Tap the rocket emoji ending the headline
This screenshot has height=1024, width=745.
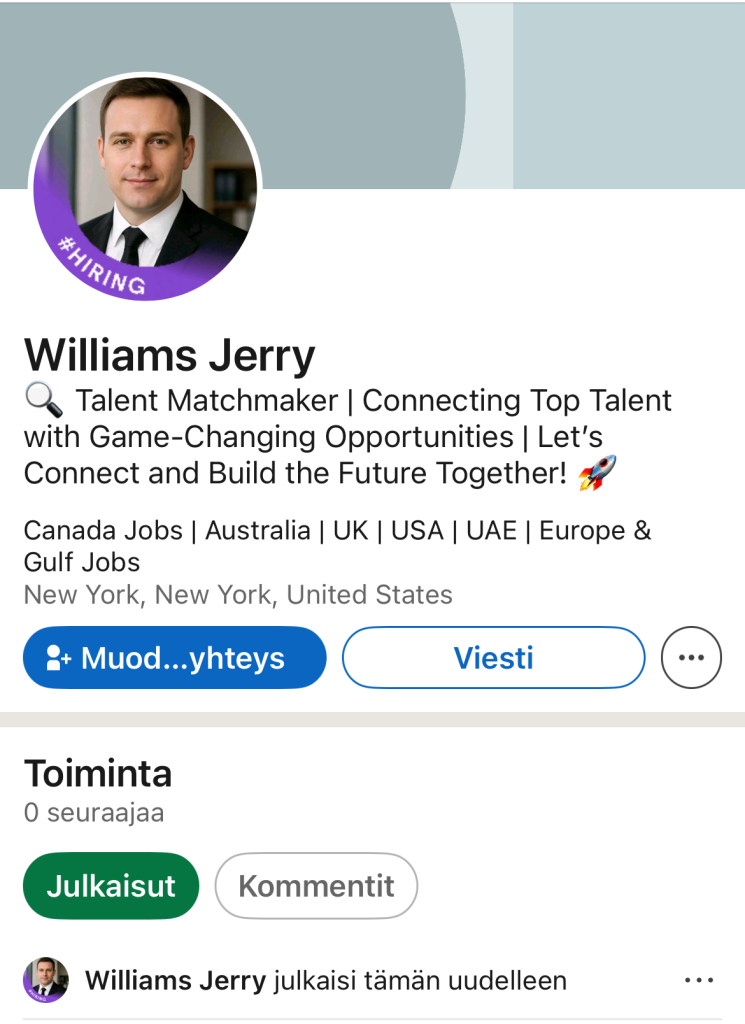tap(598, 473)
